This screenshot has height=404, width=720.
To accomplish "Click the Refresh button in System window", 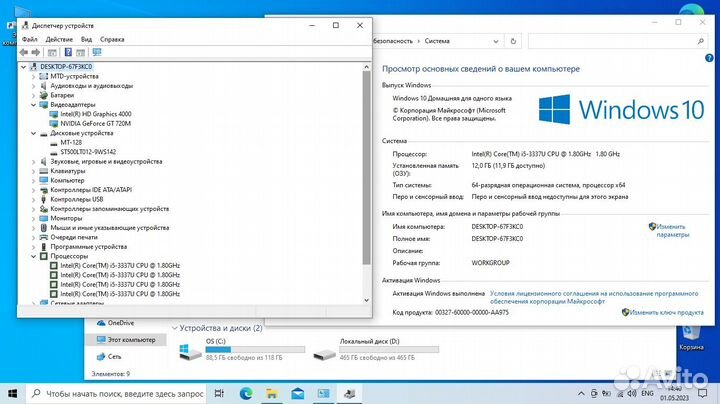I will tap(513, 41).
